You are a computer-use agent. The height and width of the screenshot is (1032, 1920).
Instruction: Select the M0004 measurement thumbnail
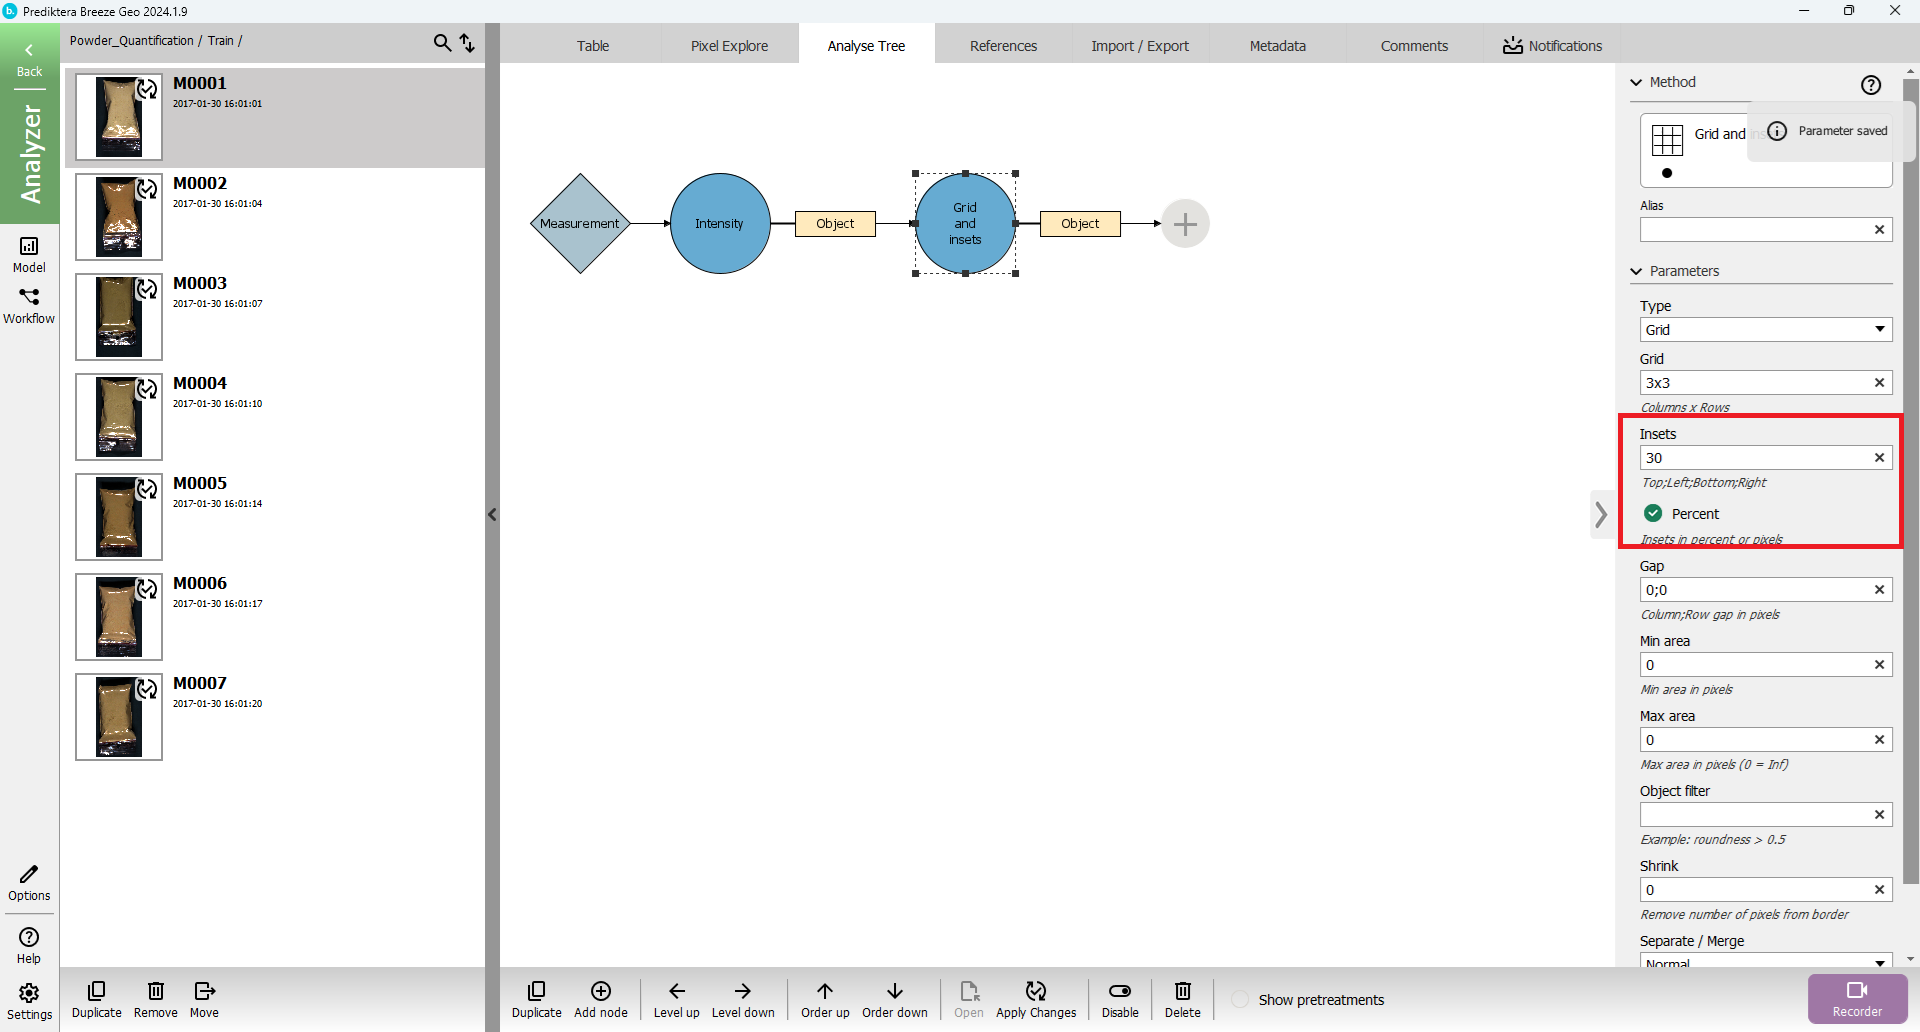[119, 417]
